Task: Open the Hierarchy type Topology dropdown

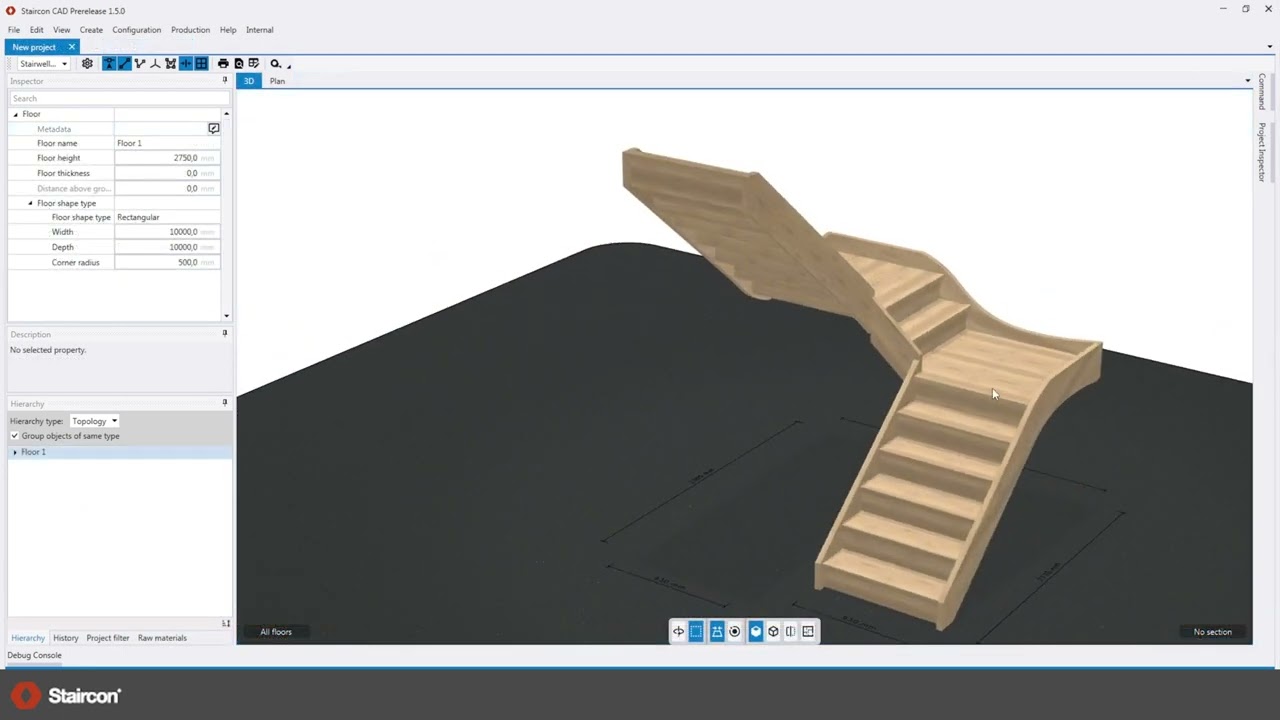Action: coord(94,421)
